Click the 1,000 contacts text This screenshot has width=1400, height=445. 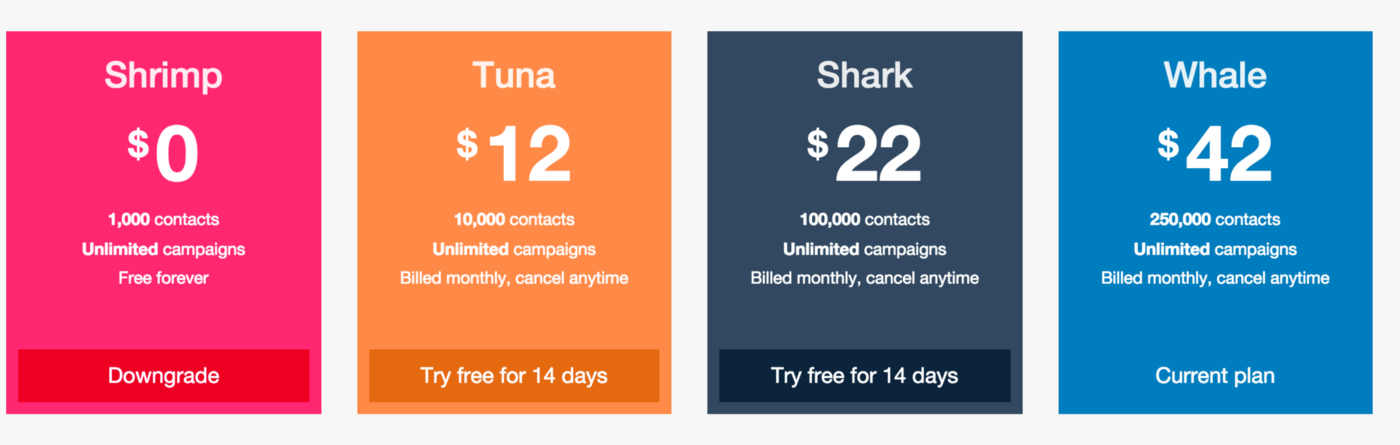click(x=163, y=220)
